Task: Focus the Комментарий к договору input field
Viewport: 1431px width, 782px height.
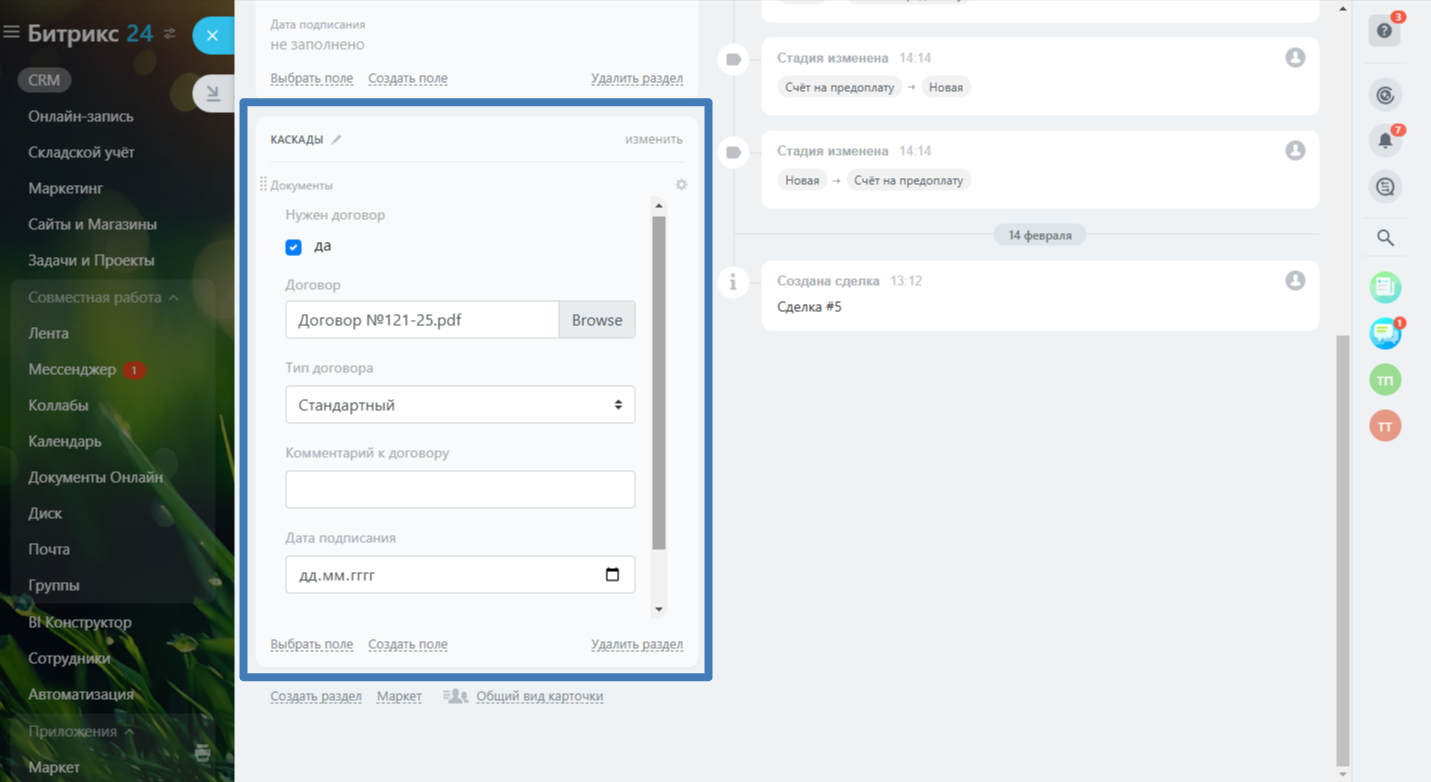Action: (x=460, y=490)
